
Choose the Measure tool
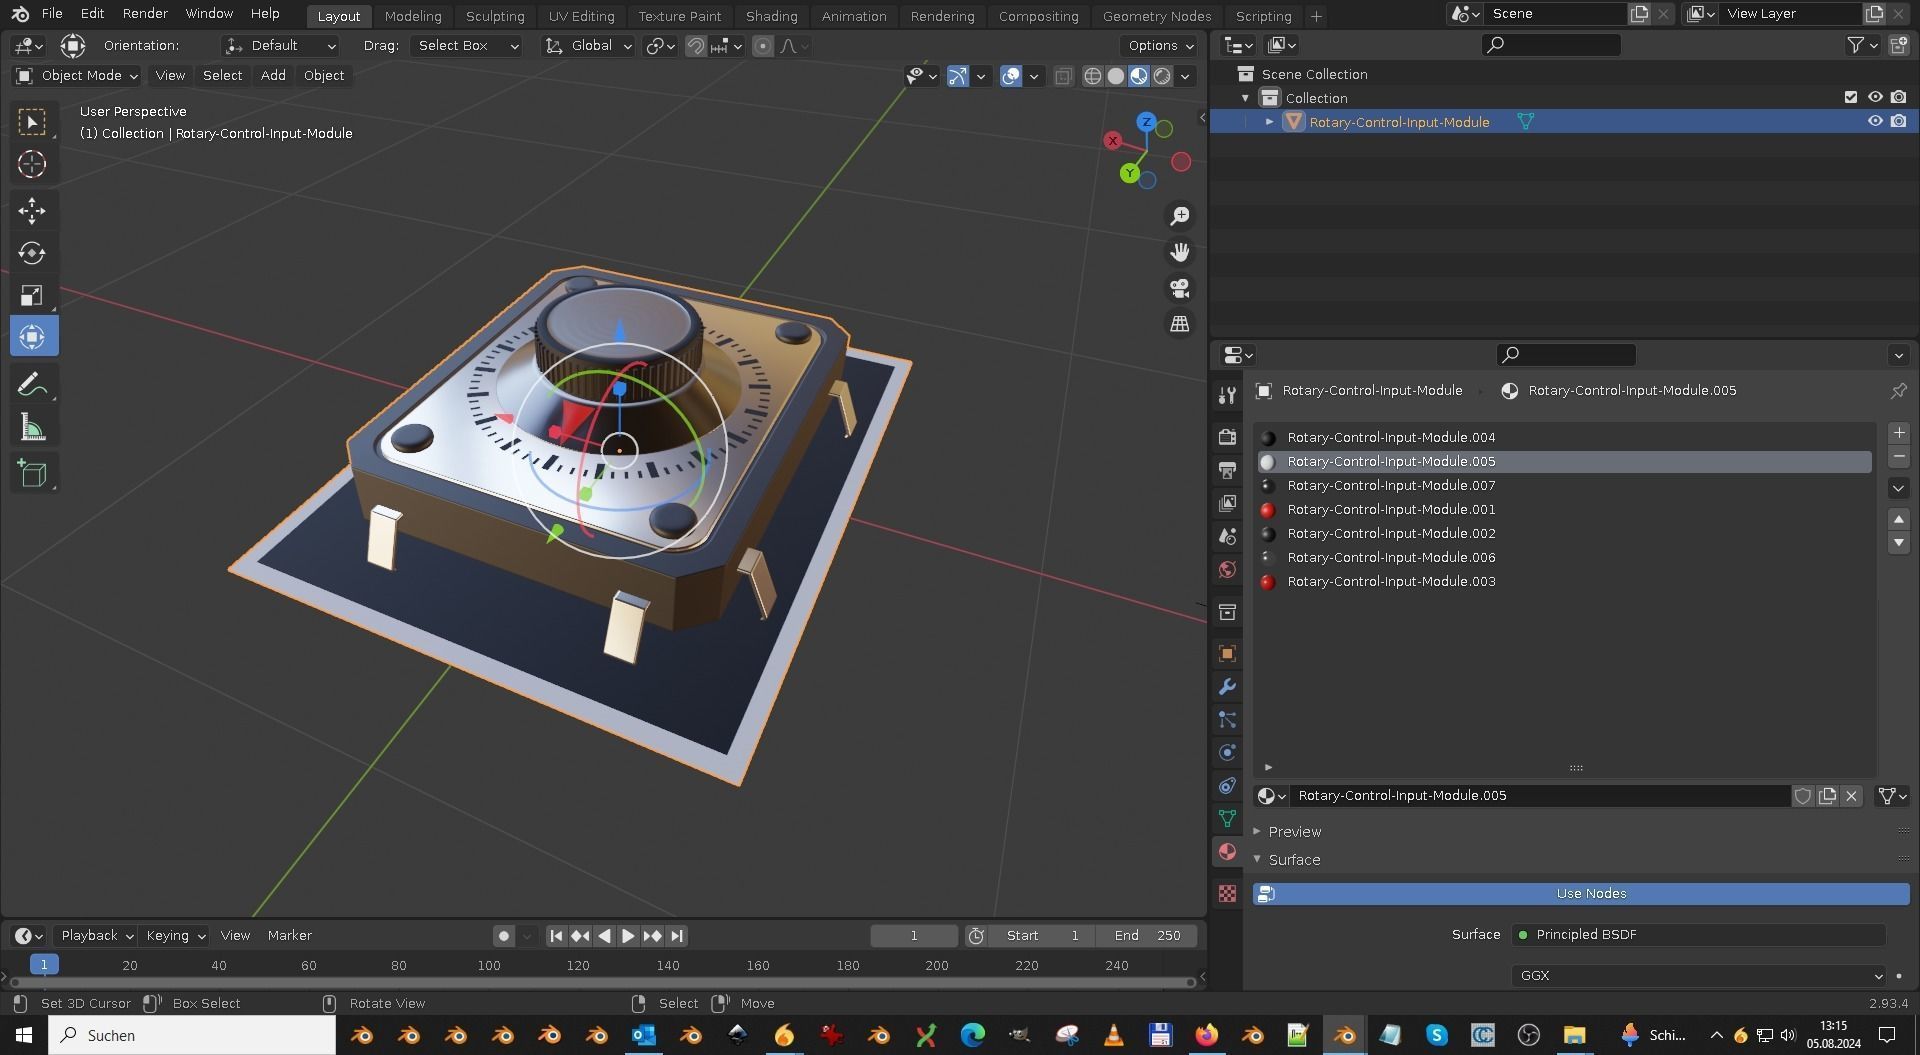click(x=32, y=428)
